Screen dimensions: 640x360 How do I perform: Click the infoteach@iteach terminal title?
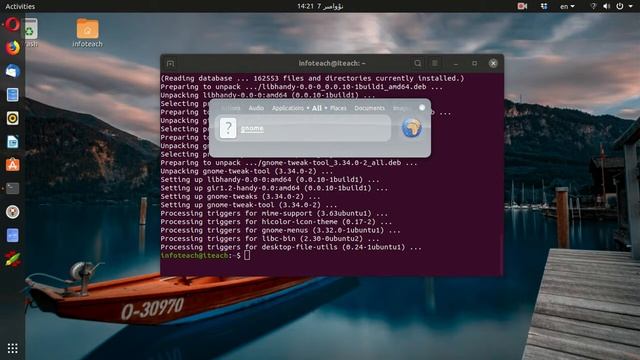click(x=332, y=63)
